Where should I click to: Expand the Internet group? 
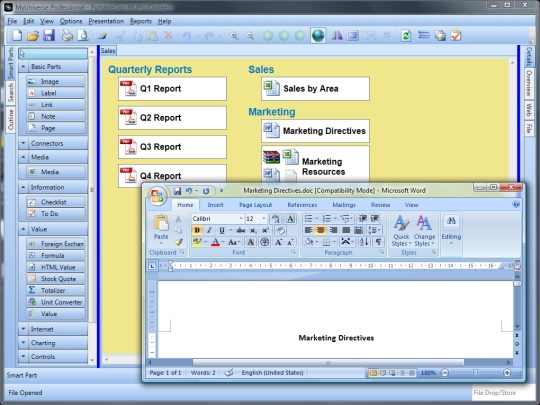(x=53, y=329)
